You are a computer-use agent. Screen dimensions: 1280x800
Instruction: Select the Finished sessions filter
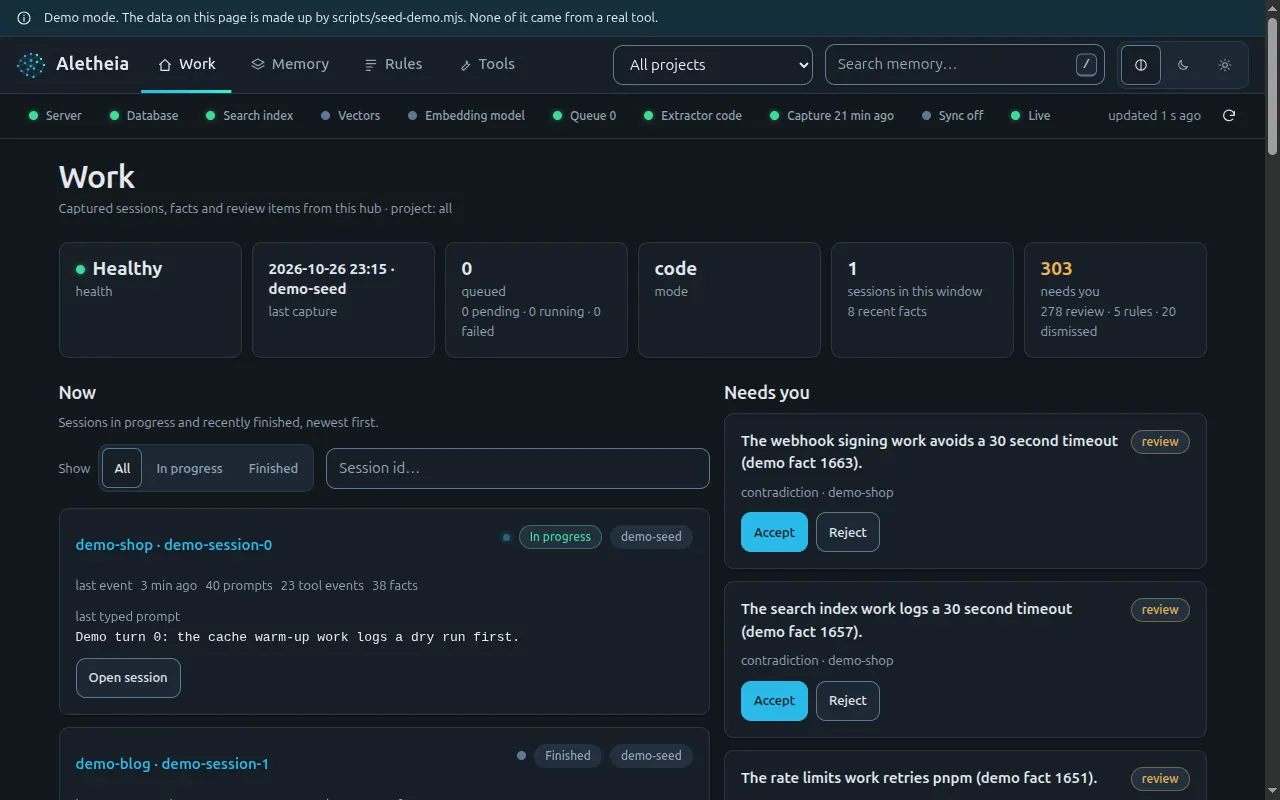point(273,468)
